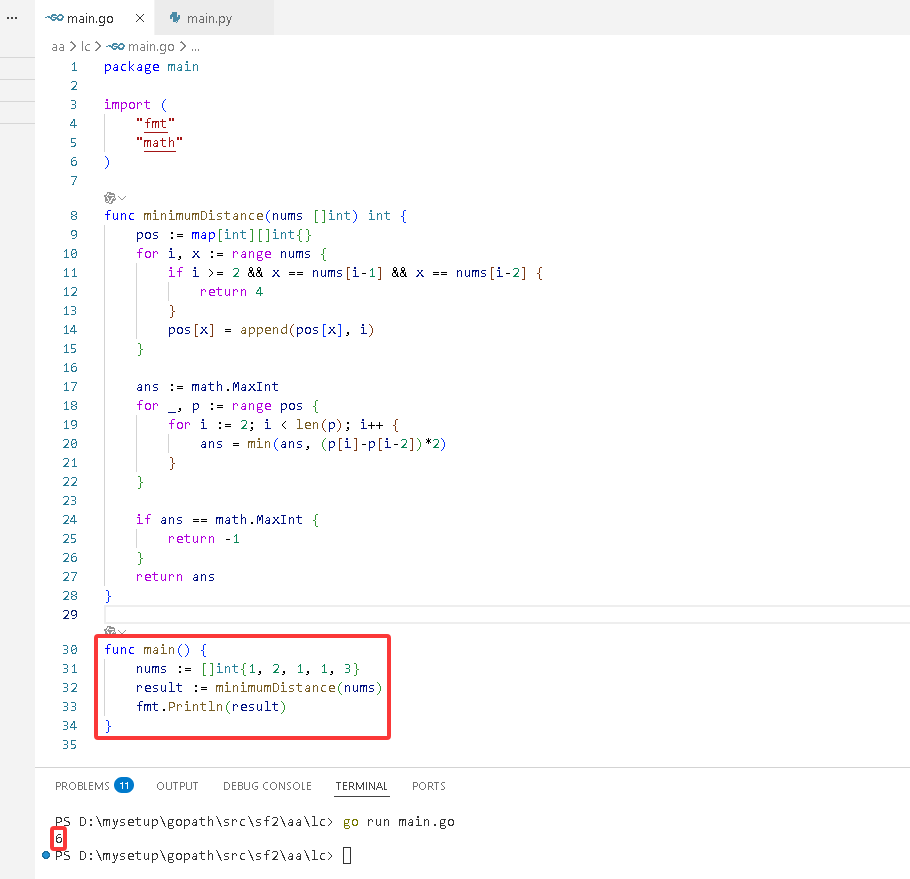
Task: Click the Python file icon in main.py tab
Action: point(175,18)
